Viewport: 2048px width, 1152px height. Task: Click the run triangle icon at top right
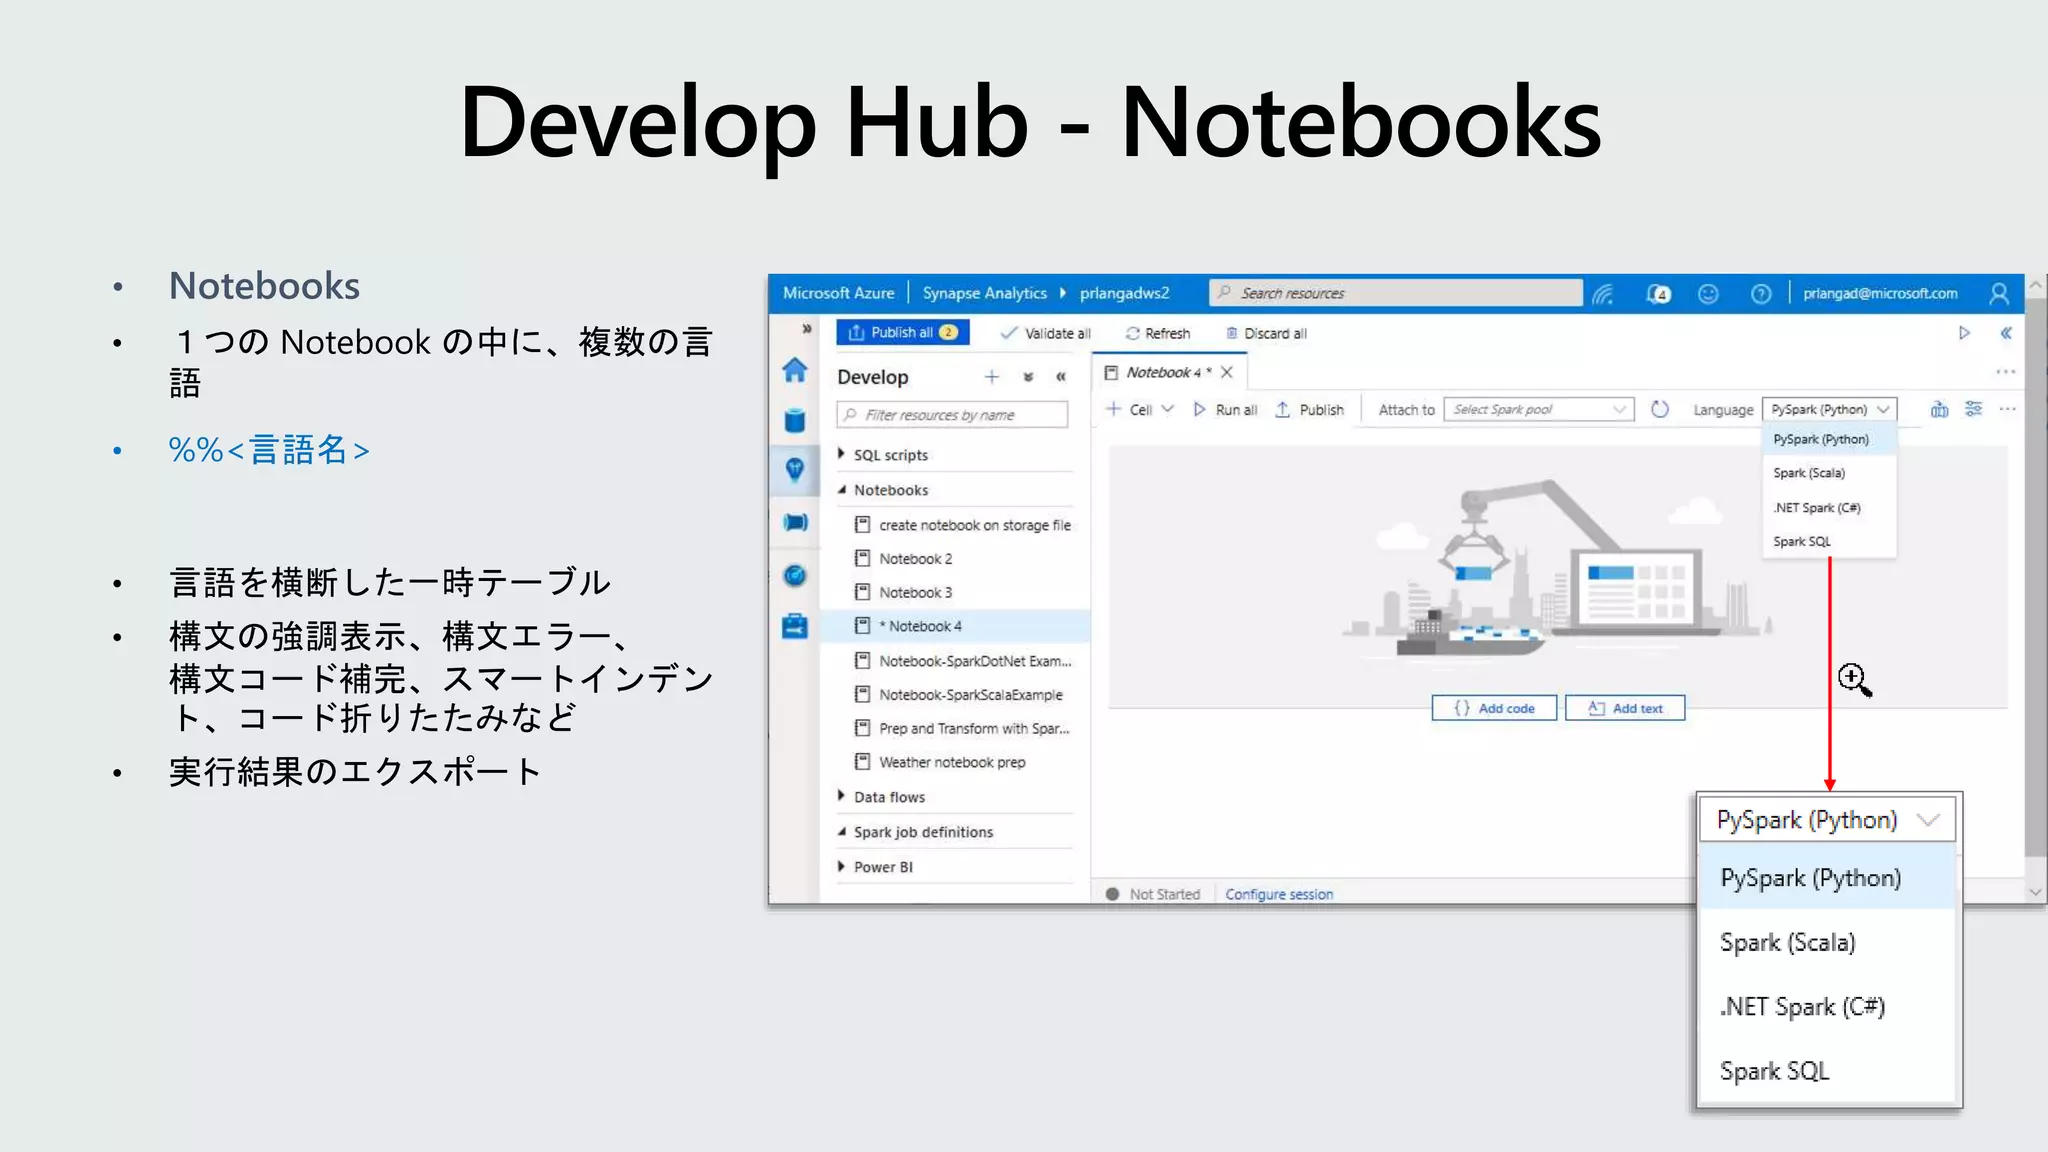coord(1964,333)
